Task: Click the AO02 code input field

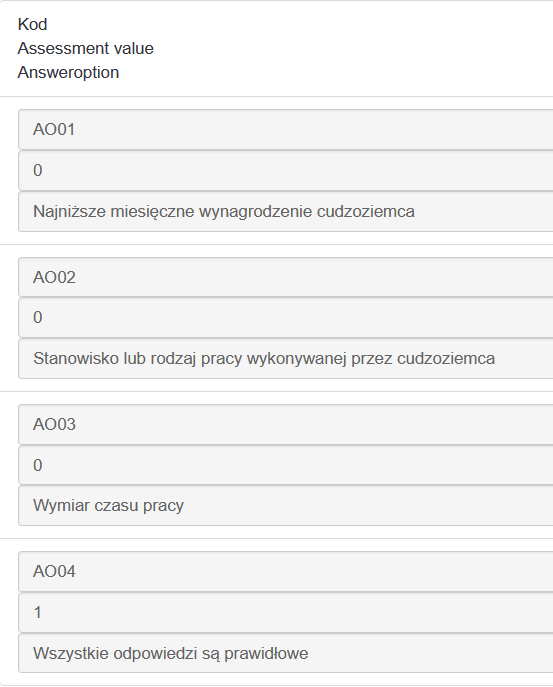Action: click(x=286, y=277)
